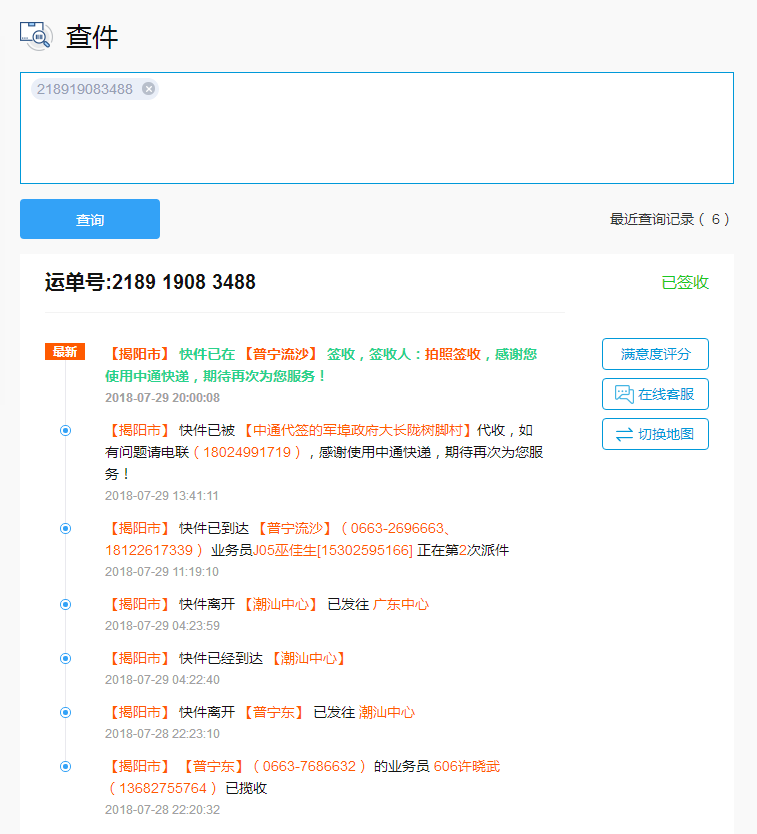
Task: Click the orange 最新 latest badge
Action: click(65, 352)
